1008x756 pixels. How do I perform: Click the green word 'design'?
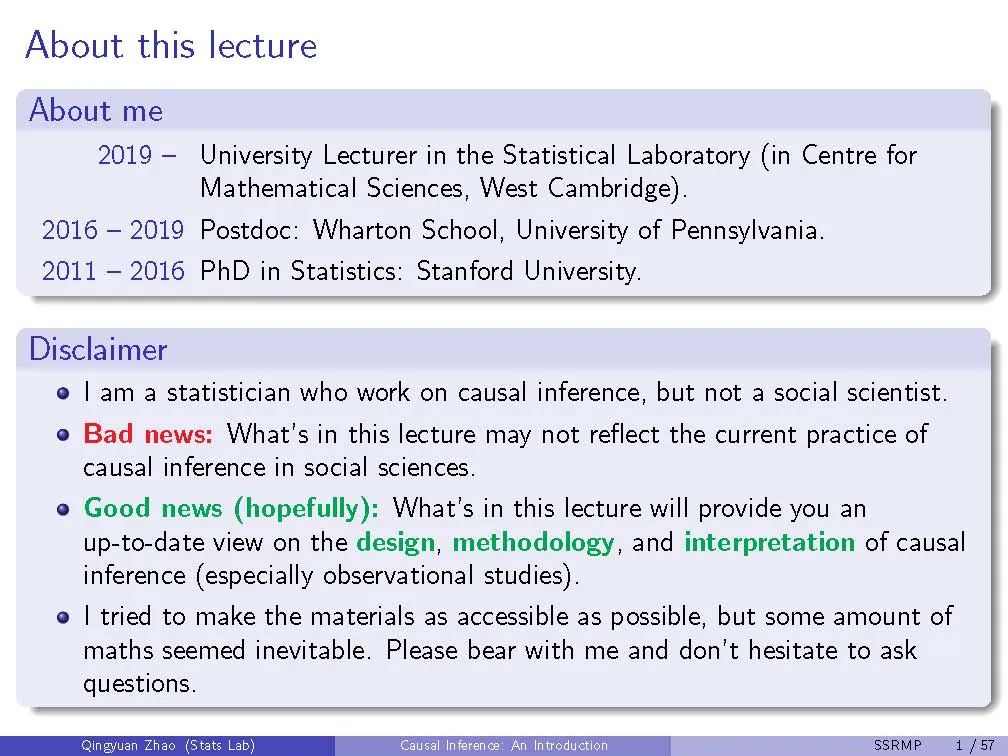(x=396, y=543)
